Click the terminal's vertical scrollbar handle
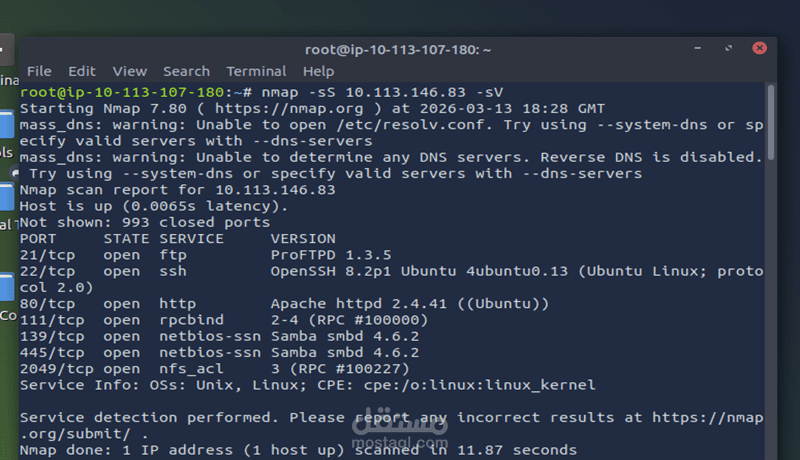800x460 pixels. pyautogui.click(x=770, y=122)
